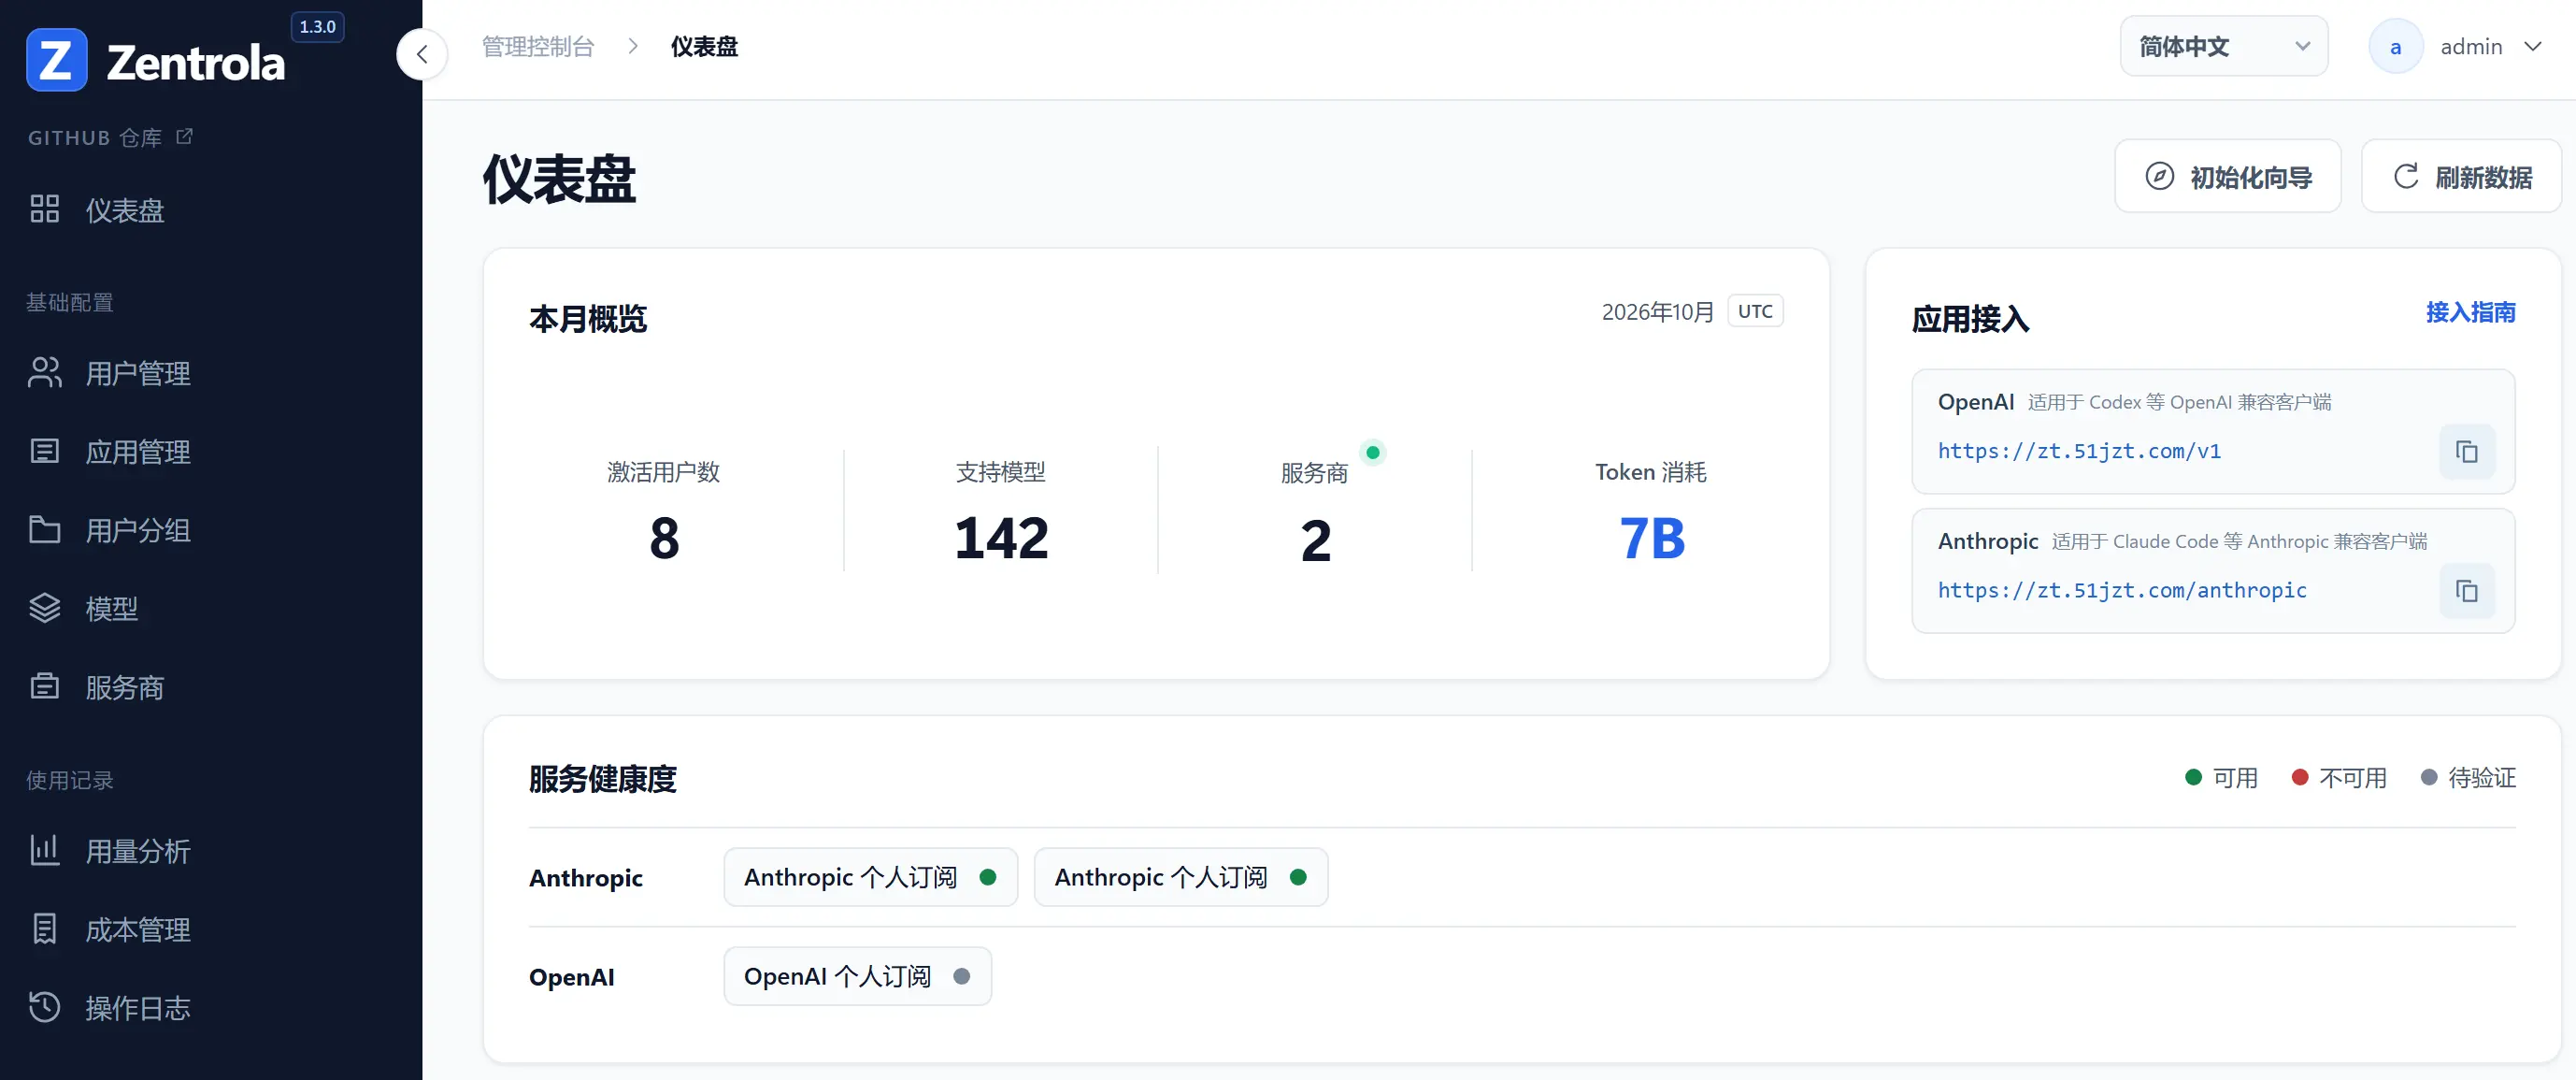2576x1080 pixels.
Task: Open the 接入指南 link
Action: [x=2470, y=312]
